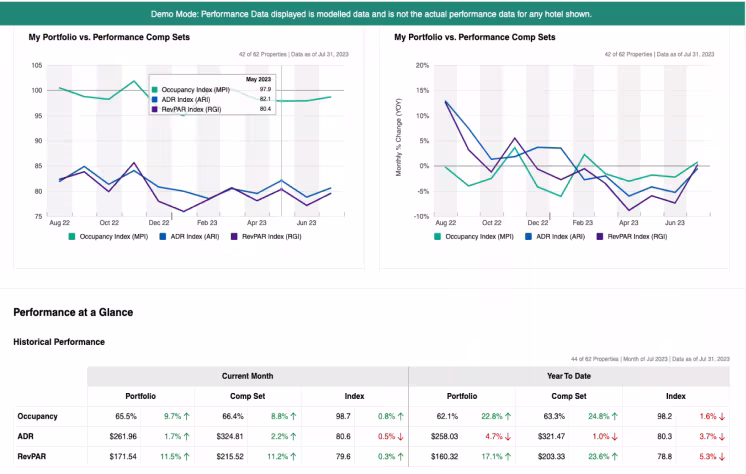Click red down arrow beside RevPAR index 5.3%
Viewport: 746px width, 474px height.
click(722, 456)
